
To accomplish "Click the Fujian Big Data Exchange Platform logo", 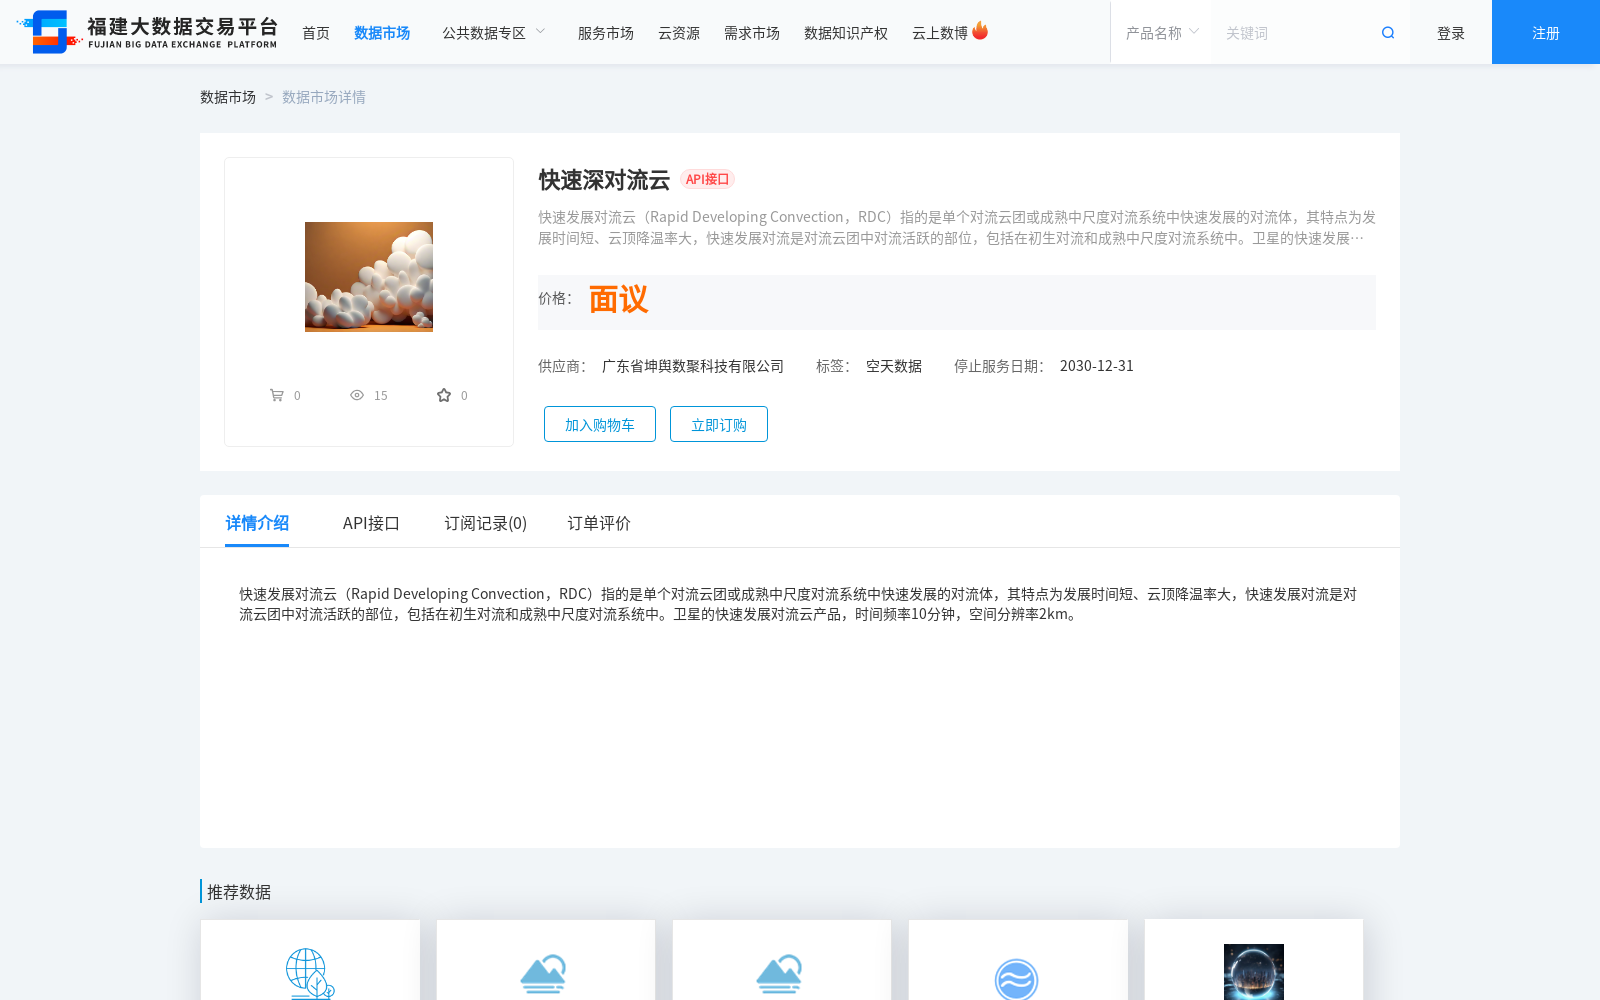I will click(x=147, y=32).
